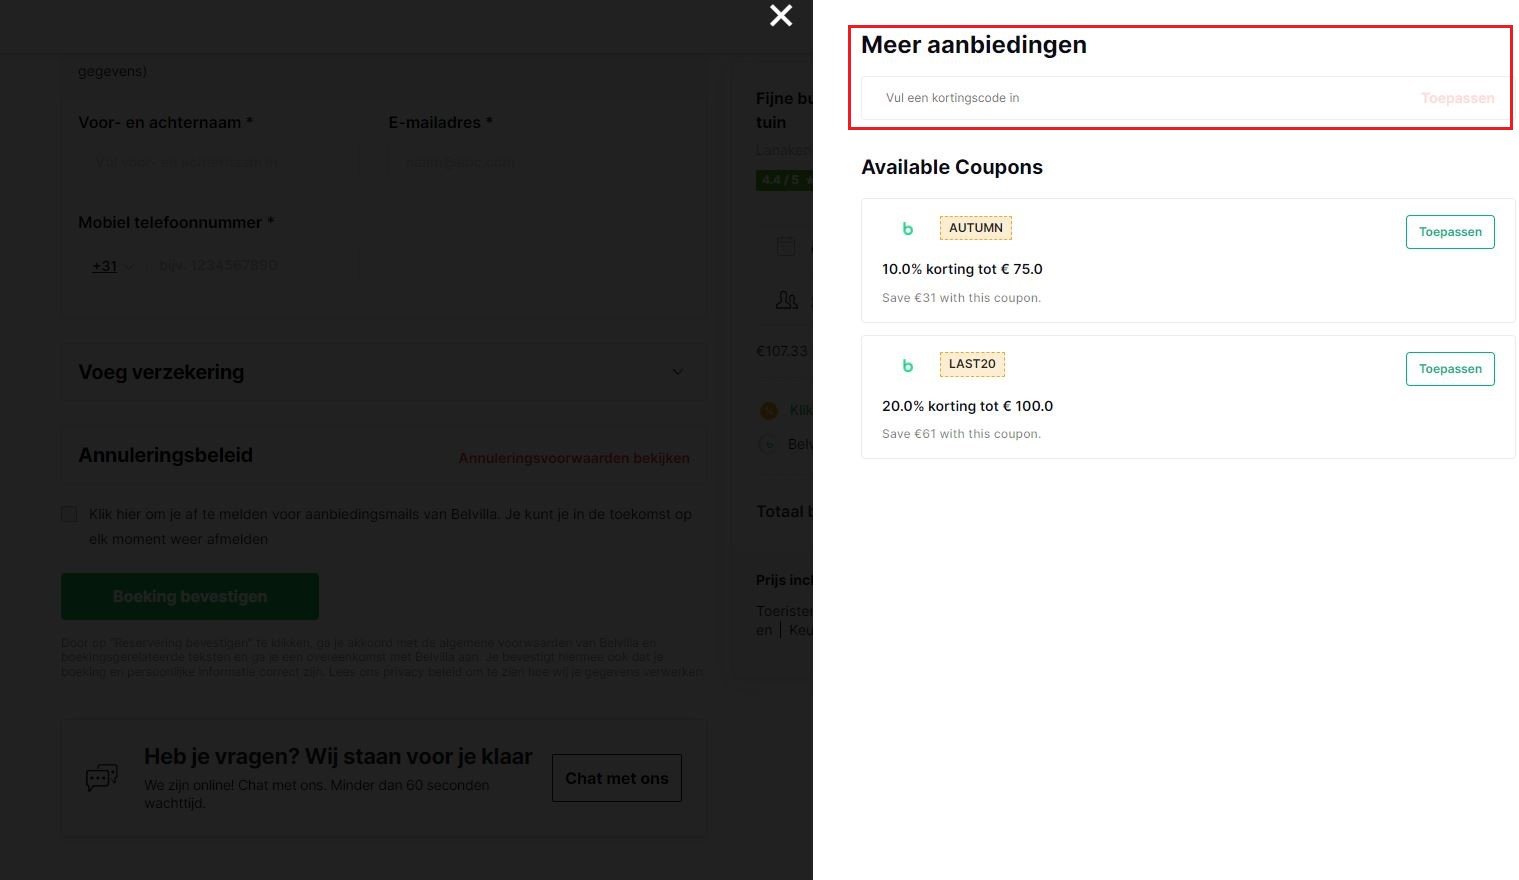1519x880 pixels.
Task: Click the orange coin icon in summary
Action: pos(769,410)
